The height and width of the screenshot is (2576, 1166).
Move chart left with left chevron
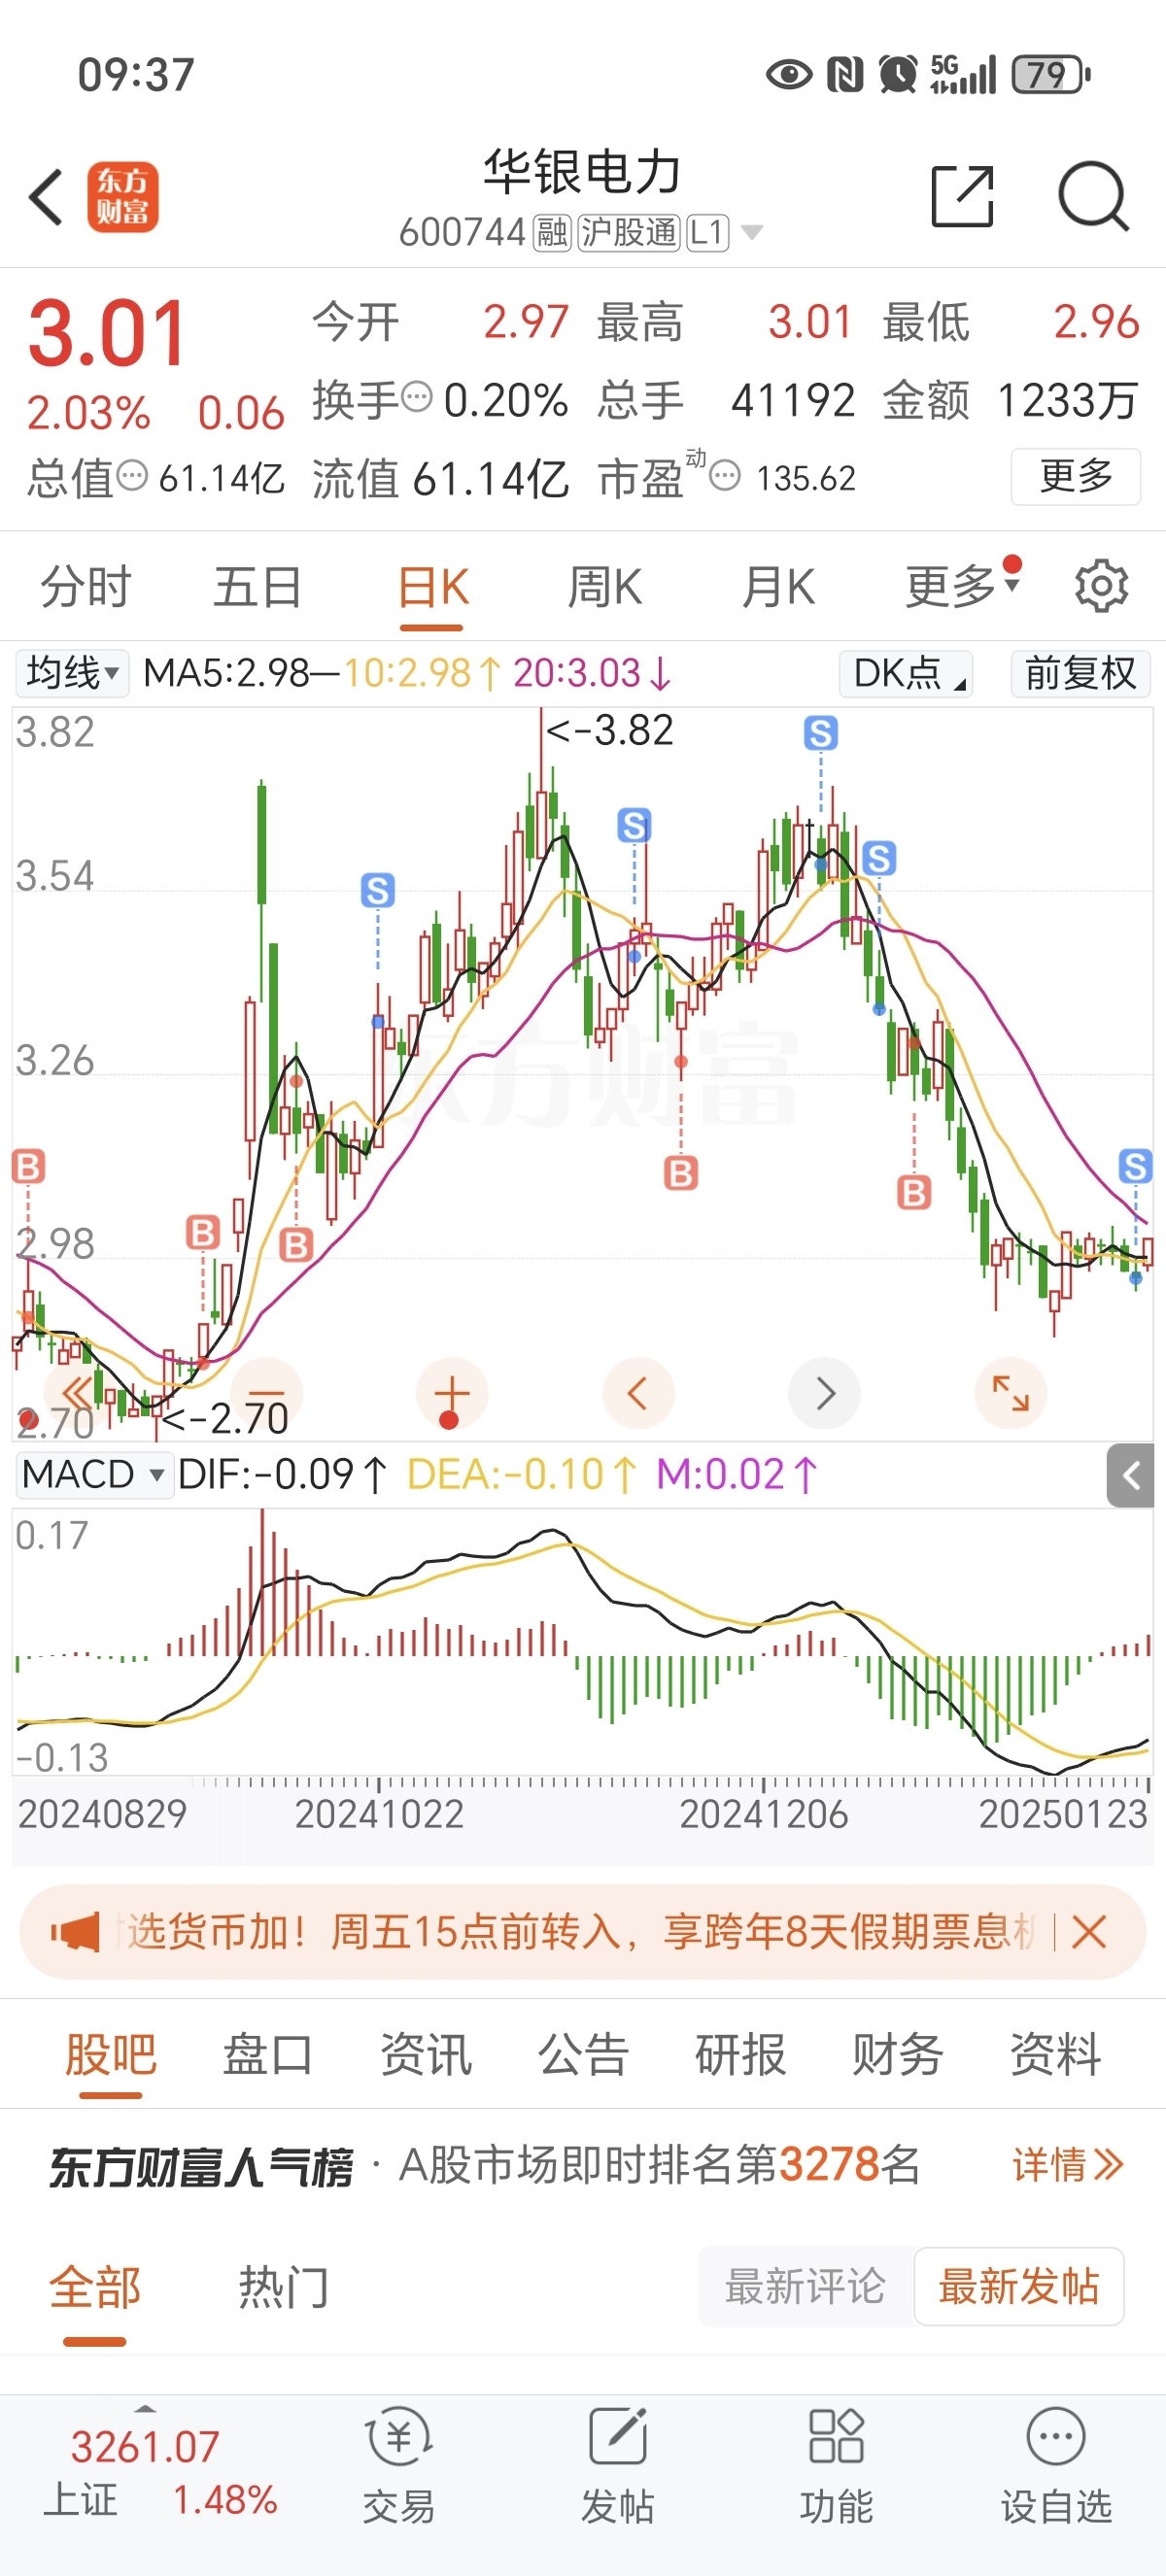tap(638, 1393)
